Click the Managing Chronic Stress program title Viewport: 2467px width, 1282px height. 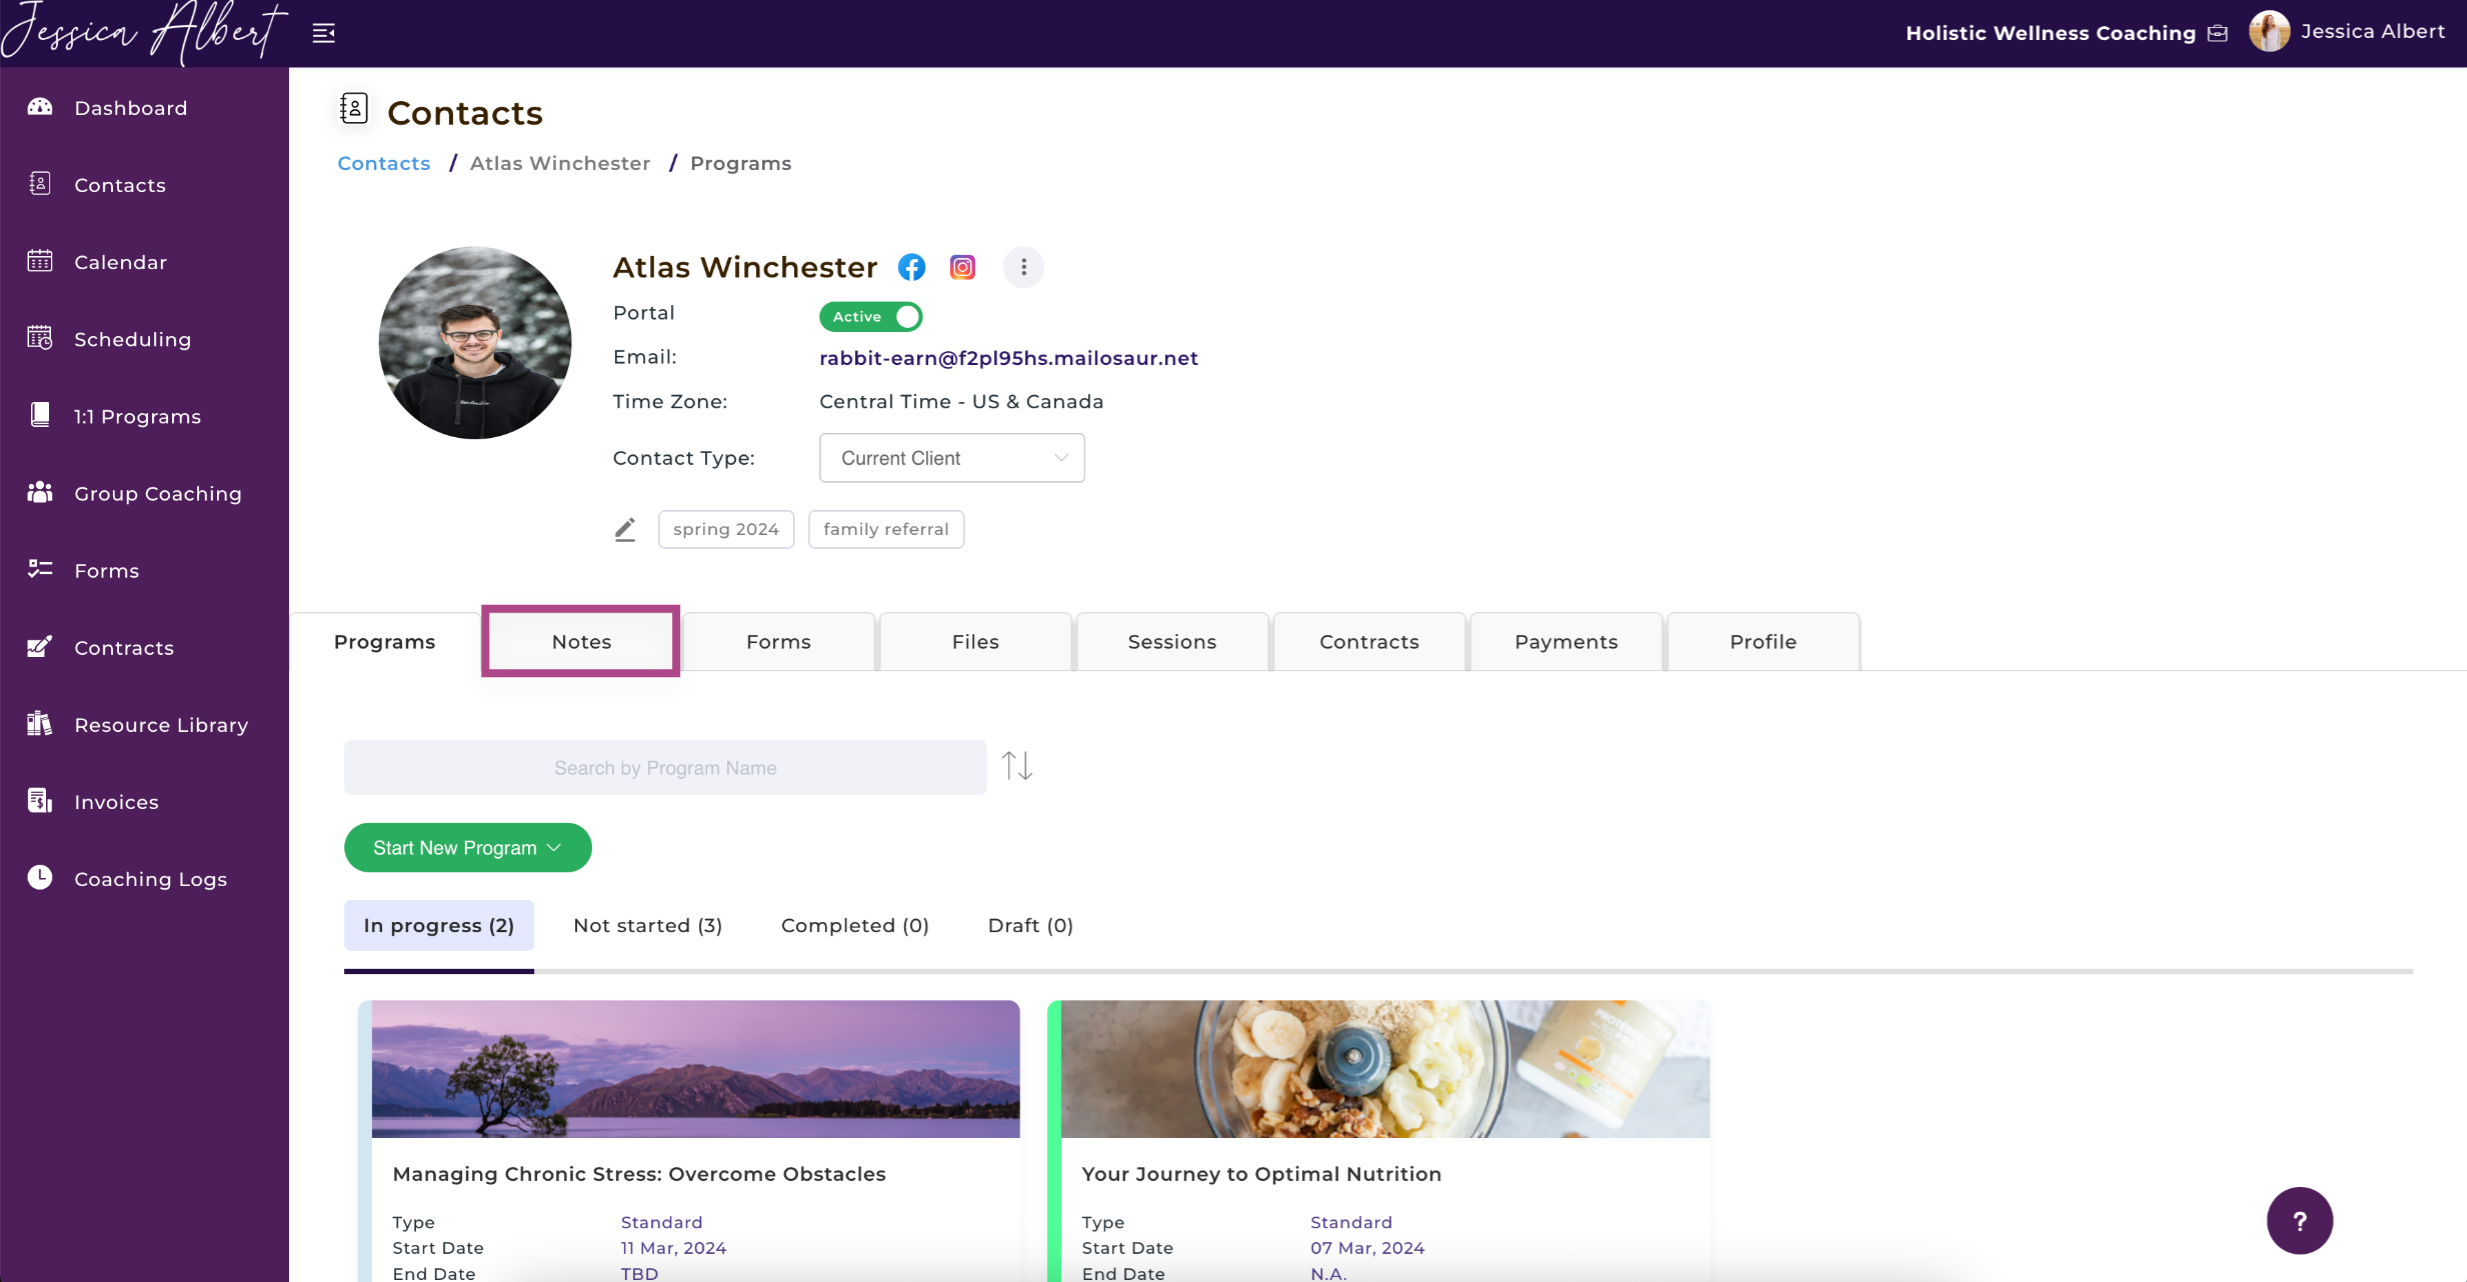pyautogui.click(x=639, y=1173)
